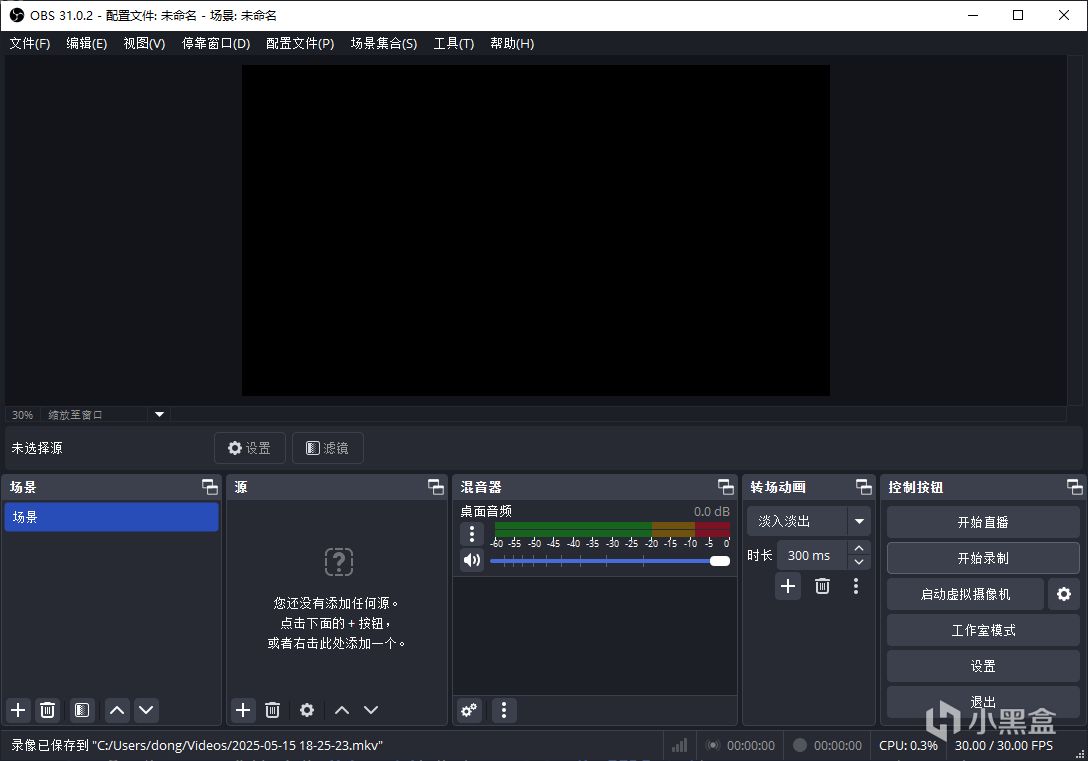Undock the 场景 panel
The width and height of the screenshot is (1088, 761).
pos(210,487)
